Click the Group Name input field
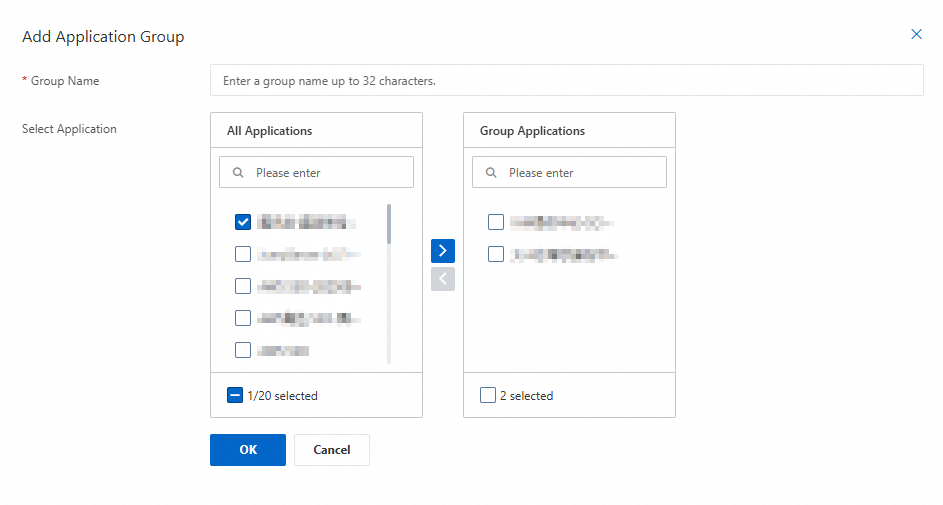The height and width of the screenshot is (505, 943). pos(566,81)
